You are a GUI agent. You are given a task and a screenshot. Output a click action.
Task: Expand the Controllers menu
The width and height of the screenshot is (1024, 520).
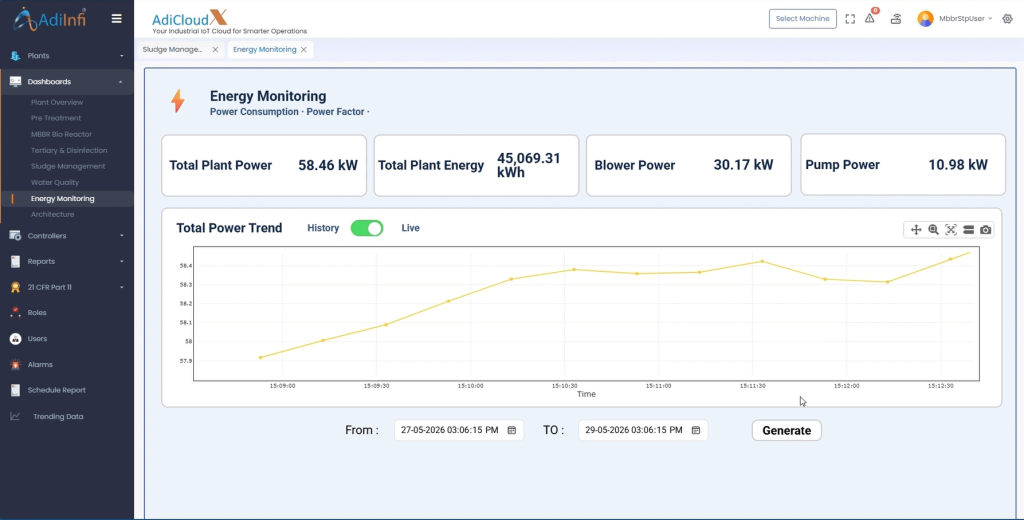click(121, 236)
